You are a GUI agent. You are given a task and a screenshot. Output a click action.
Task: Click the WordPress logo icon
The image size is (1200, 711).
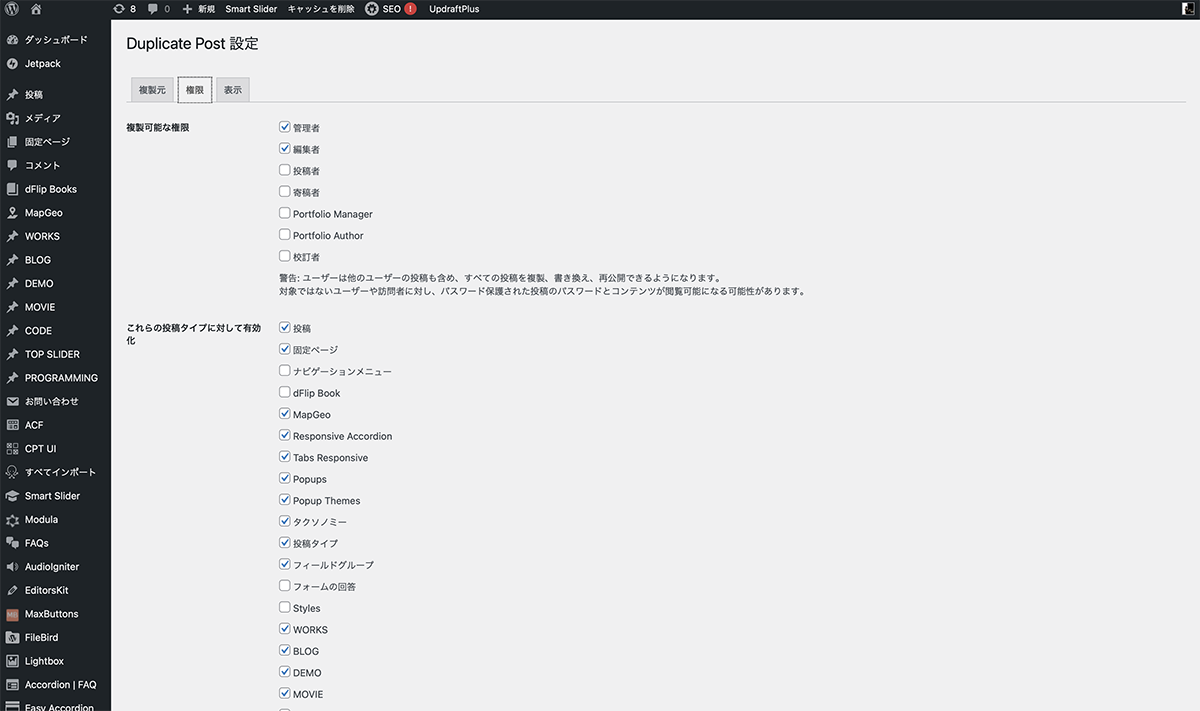12,9
